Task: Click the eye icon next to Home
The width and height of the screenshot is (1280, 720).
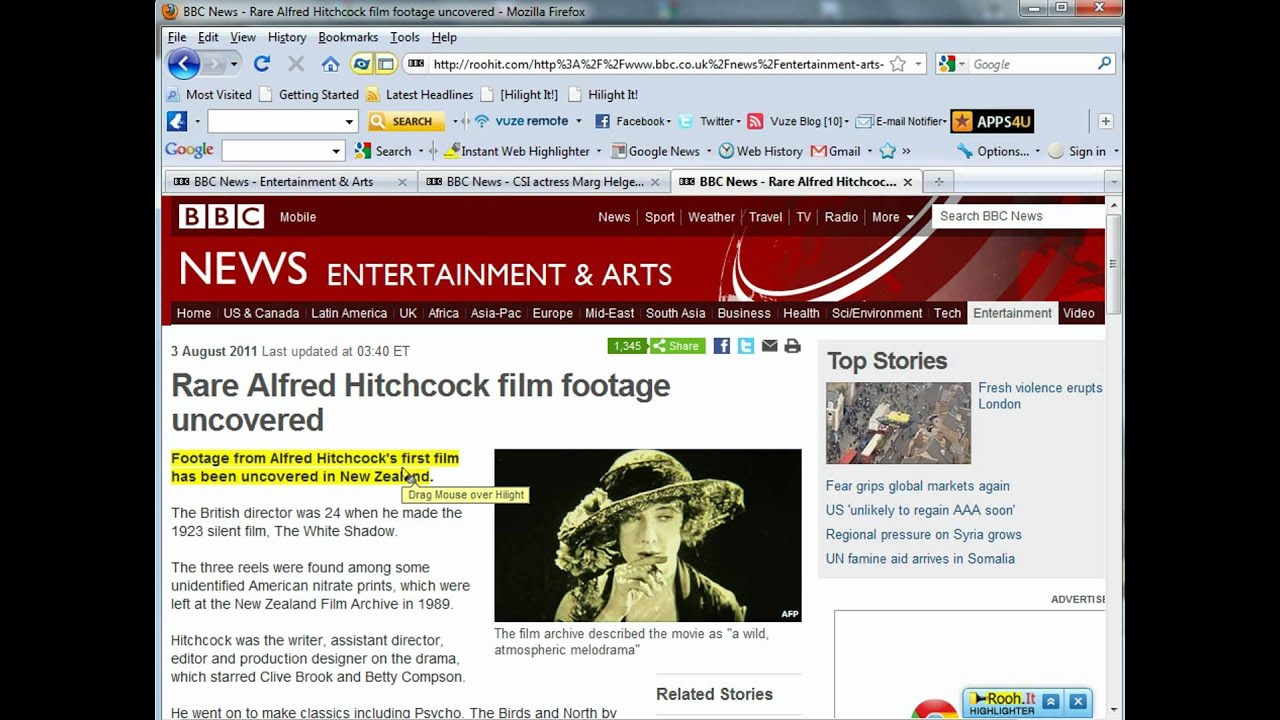Action: click(x=362, y=64)
